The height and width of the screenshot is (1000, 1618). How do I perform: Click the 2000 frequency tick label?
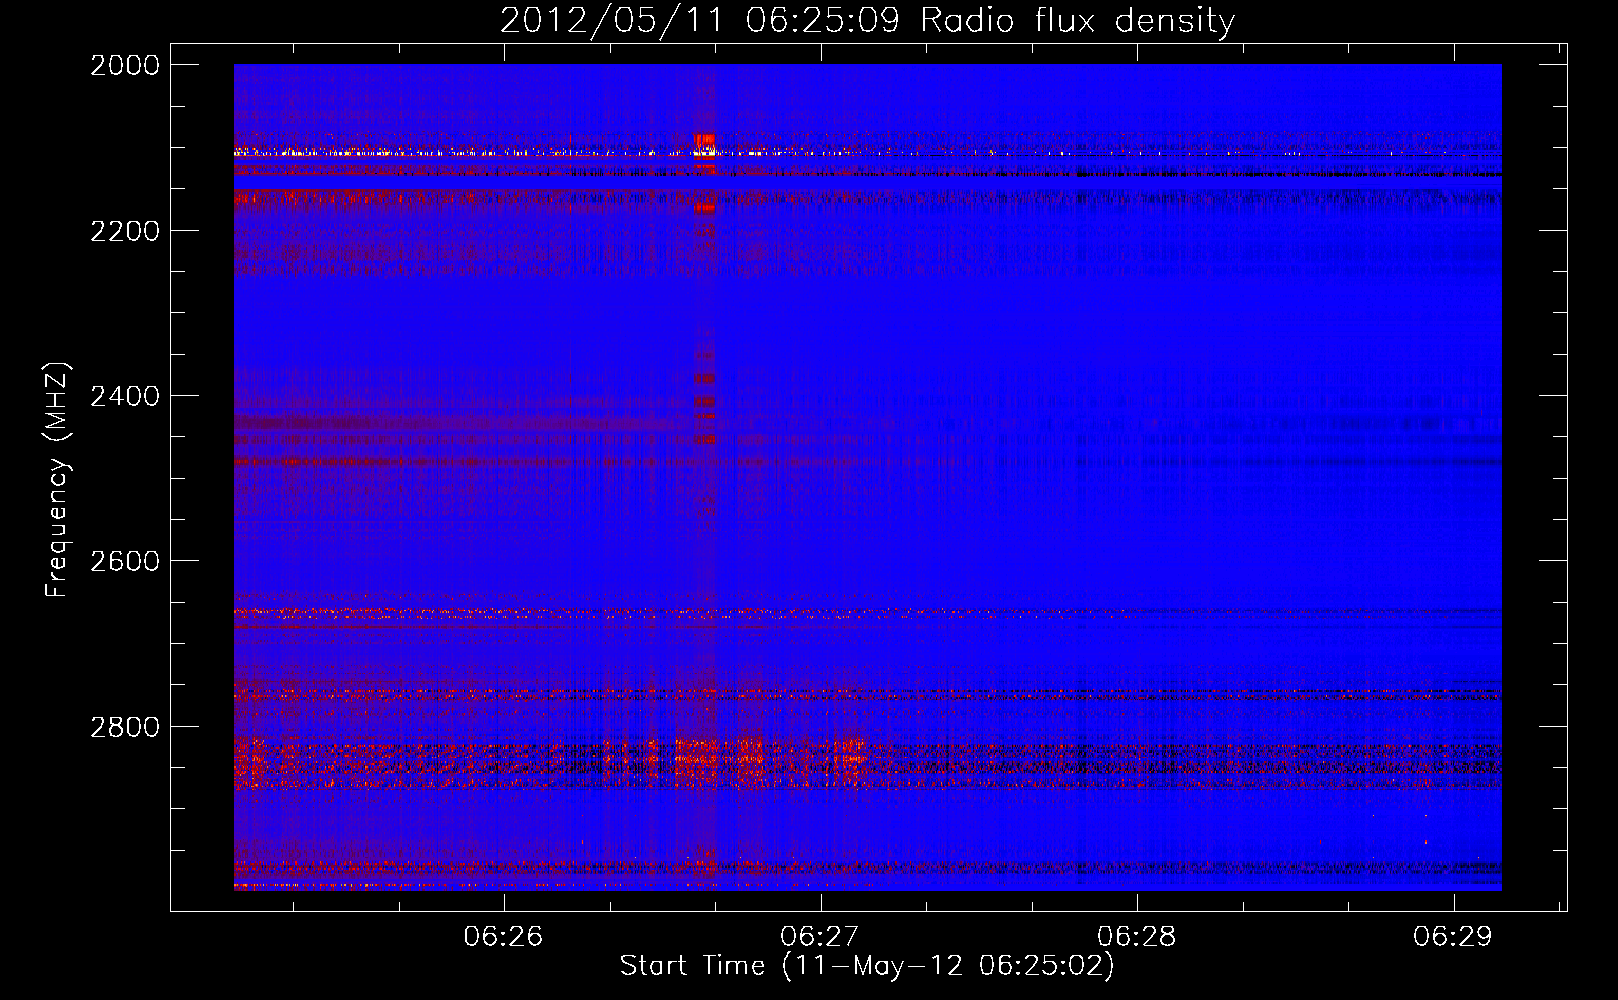tap(125, 65)
